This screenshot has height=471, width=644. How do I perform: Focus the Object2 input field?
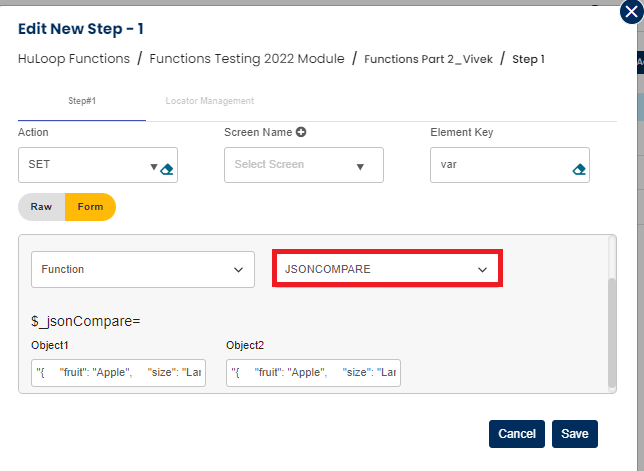pyautogui.click(x=313, y=373)
